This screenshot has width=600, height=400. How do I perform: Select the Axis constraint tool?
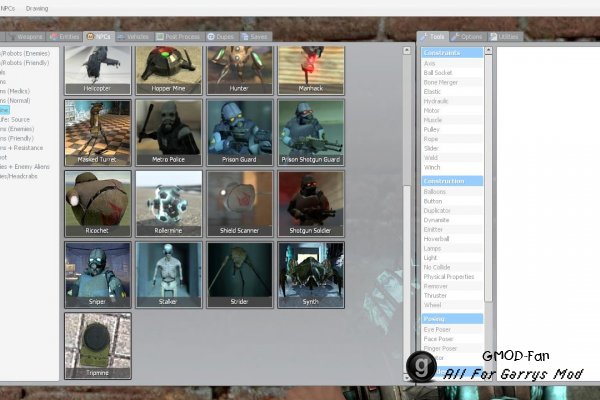[x=452, y=63]
